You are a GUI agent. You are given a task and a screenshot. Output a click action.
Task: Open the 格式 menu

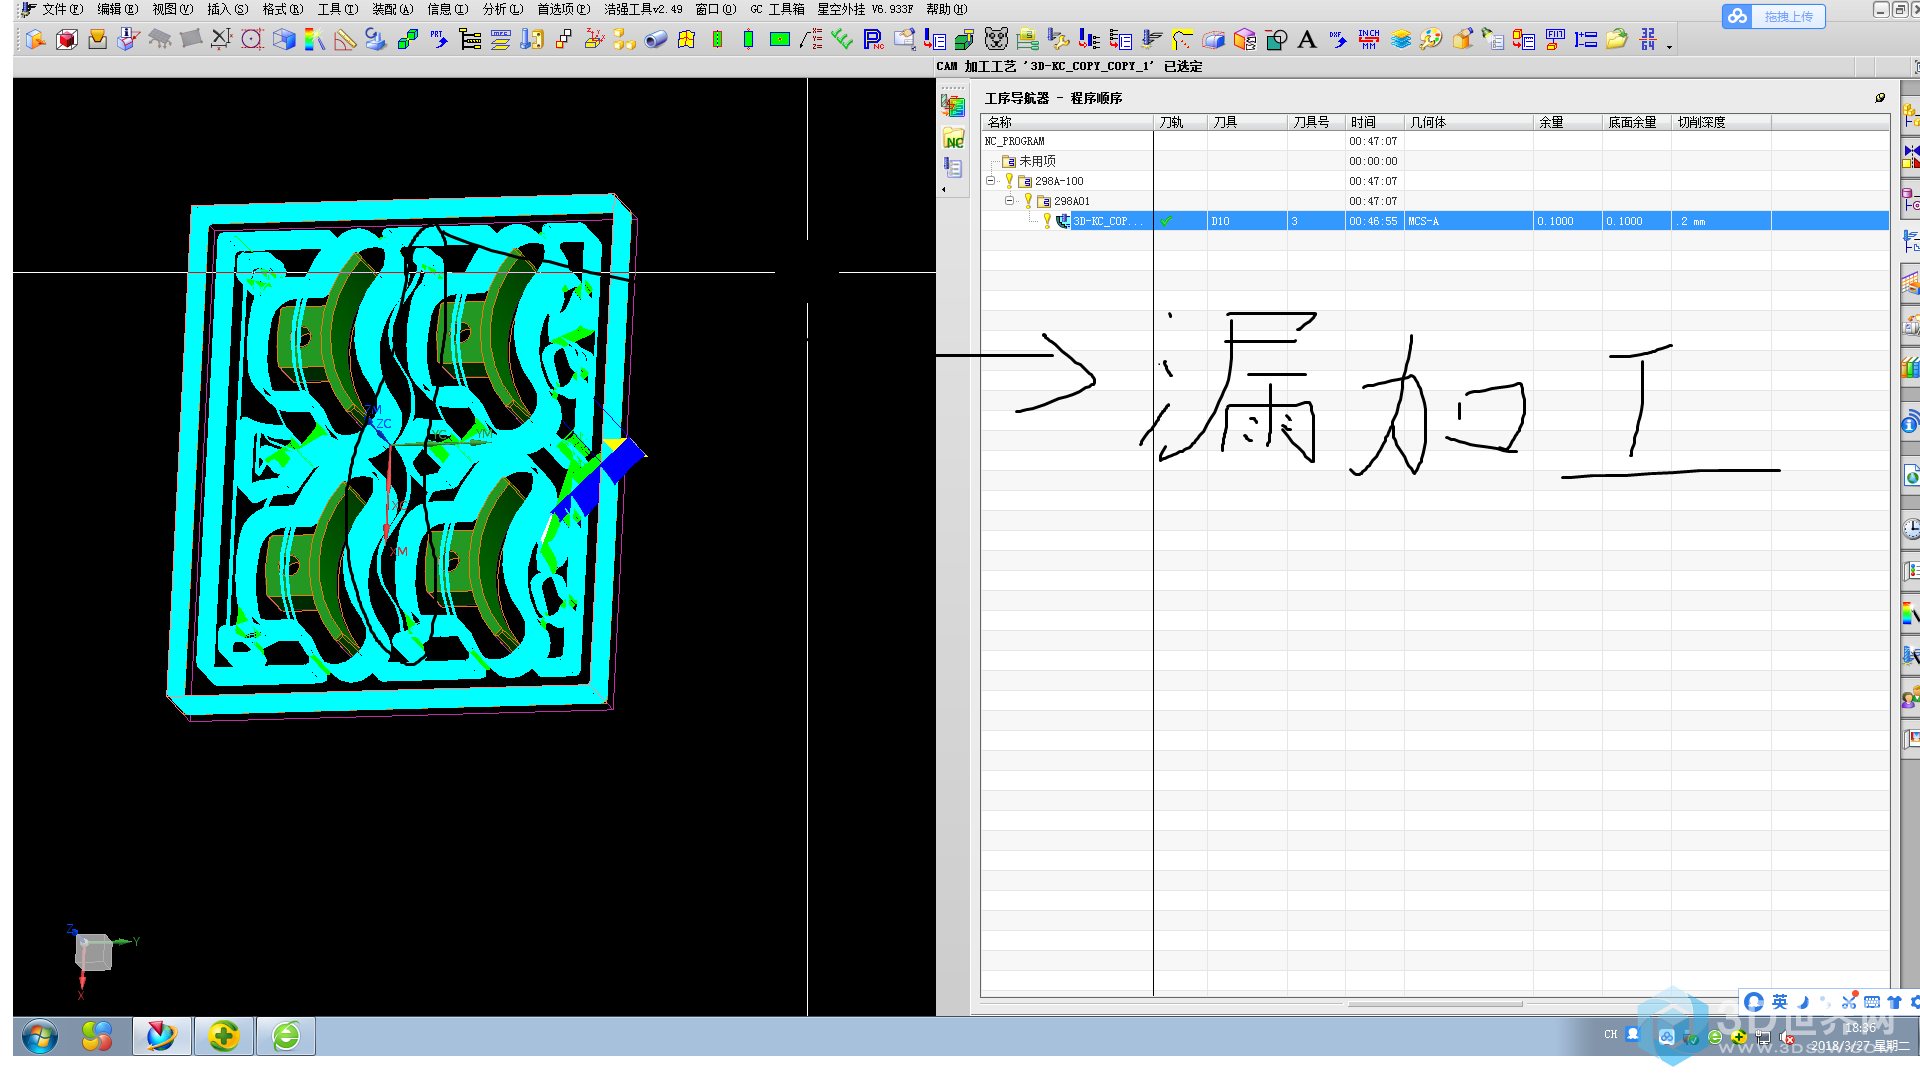tap(282, 9)
